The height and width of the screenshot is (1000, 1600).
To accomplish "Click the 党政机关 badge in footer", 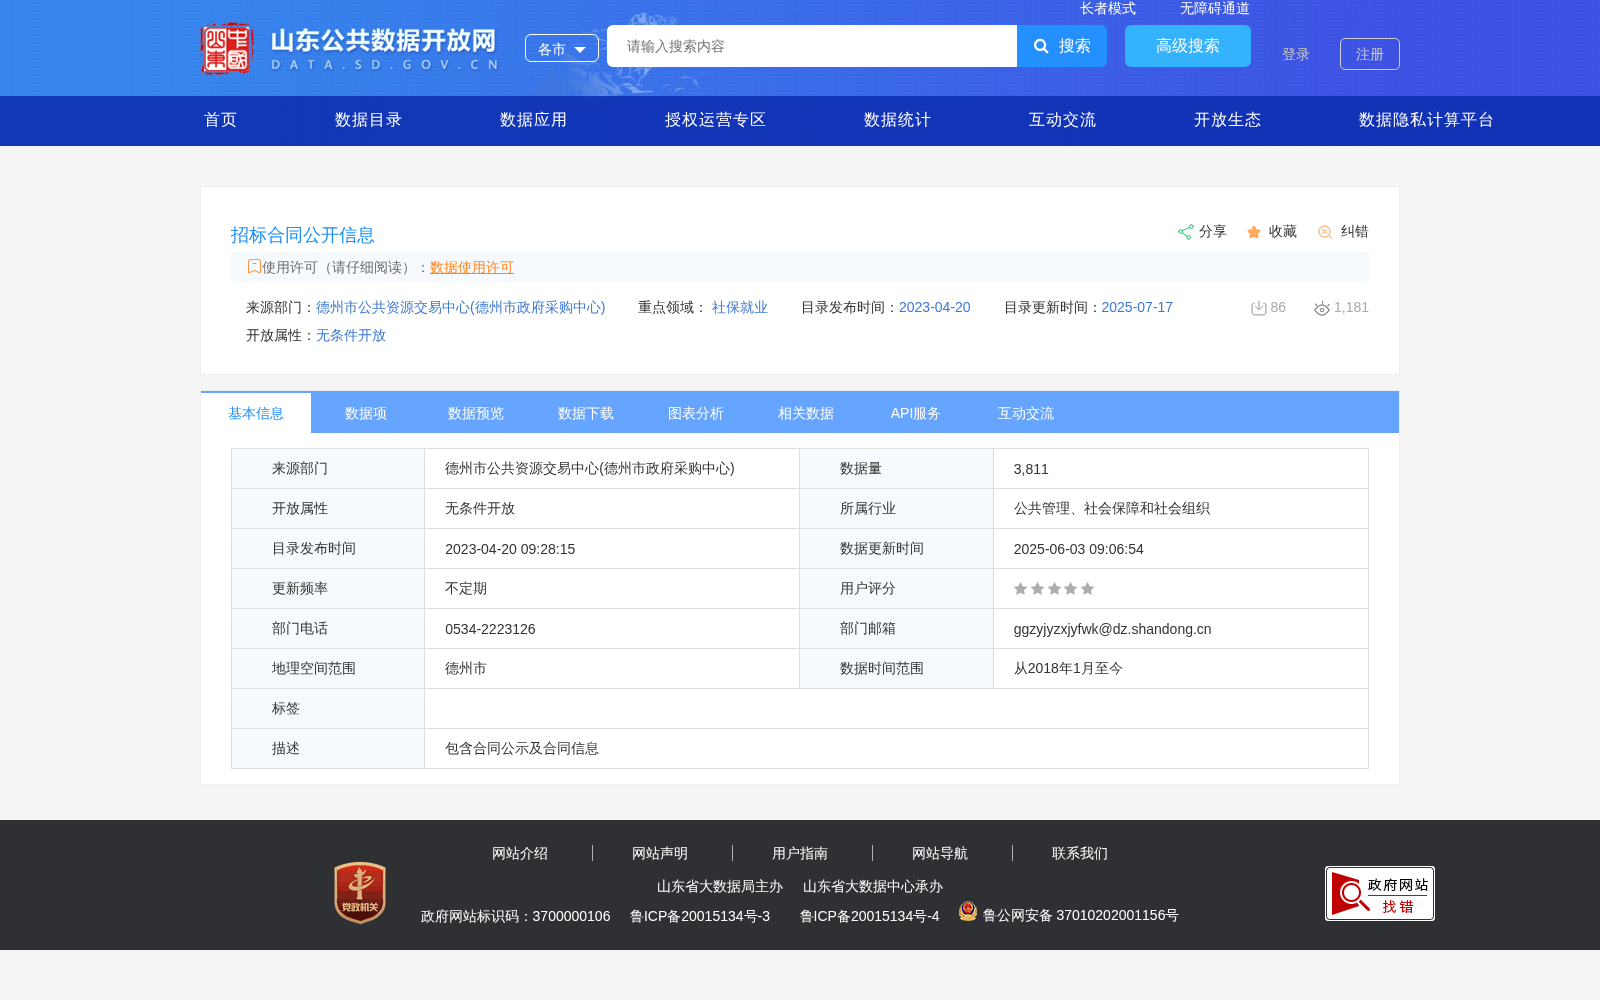I will (x=360, y=892).
